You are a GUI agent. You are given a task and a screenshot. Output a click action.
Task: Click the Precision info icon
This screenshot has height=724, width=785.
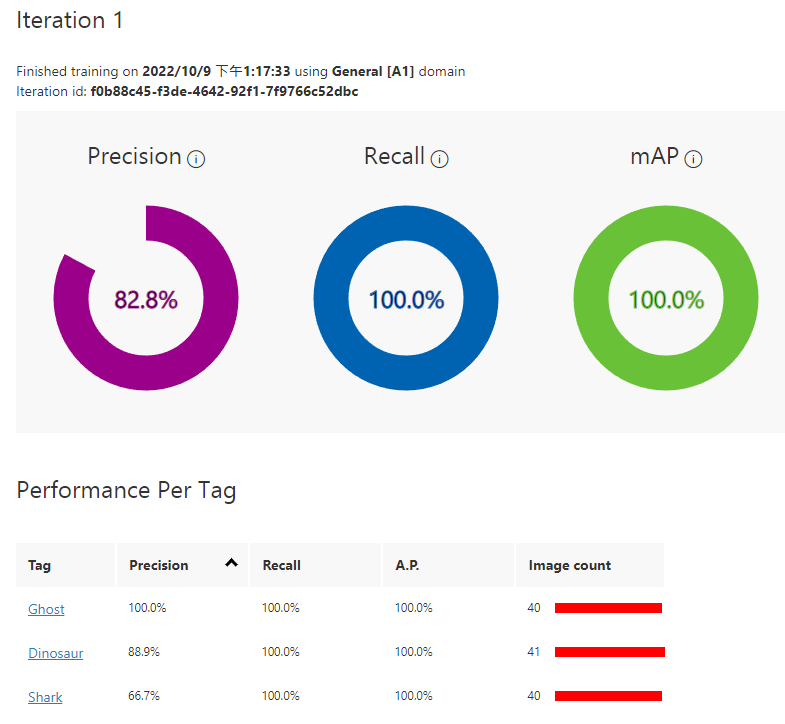(196, 159)
